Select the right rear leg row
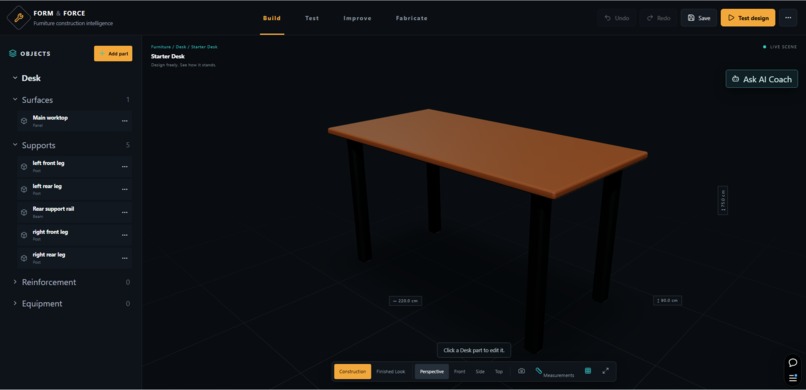This screenshot has width=806, height=390. 75,258
